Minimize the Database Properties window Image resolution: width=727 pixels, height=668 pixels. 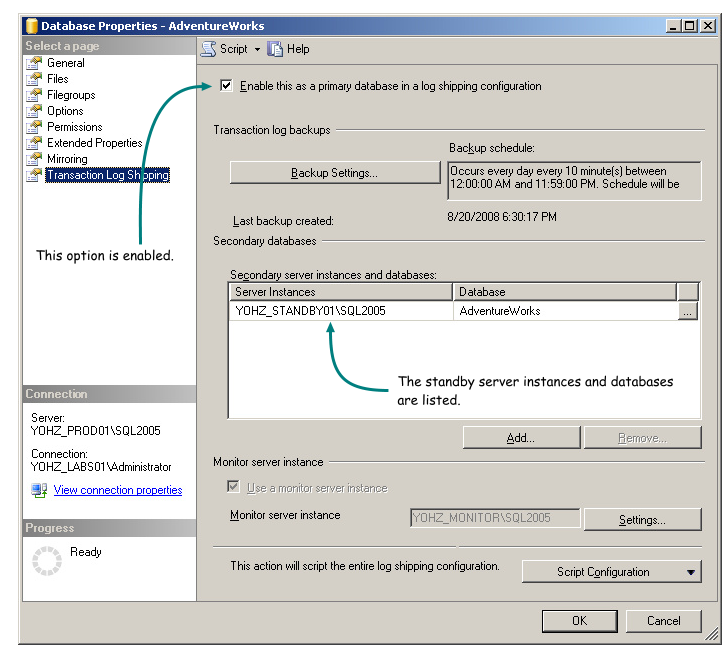674,25
